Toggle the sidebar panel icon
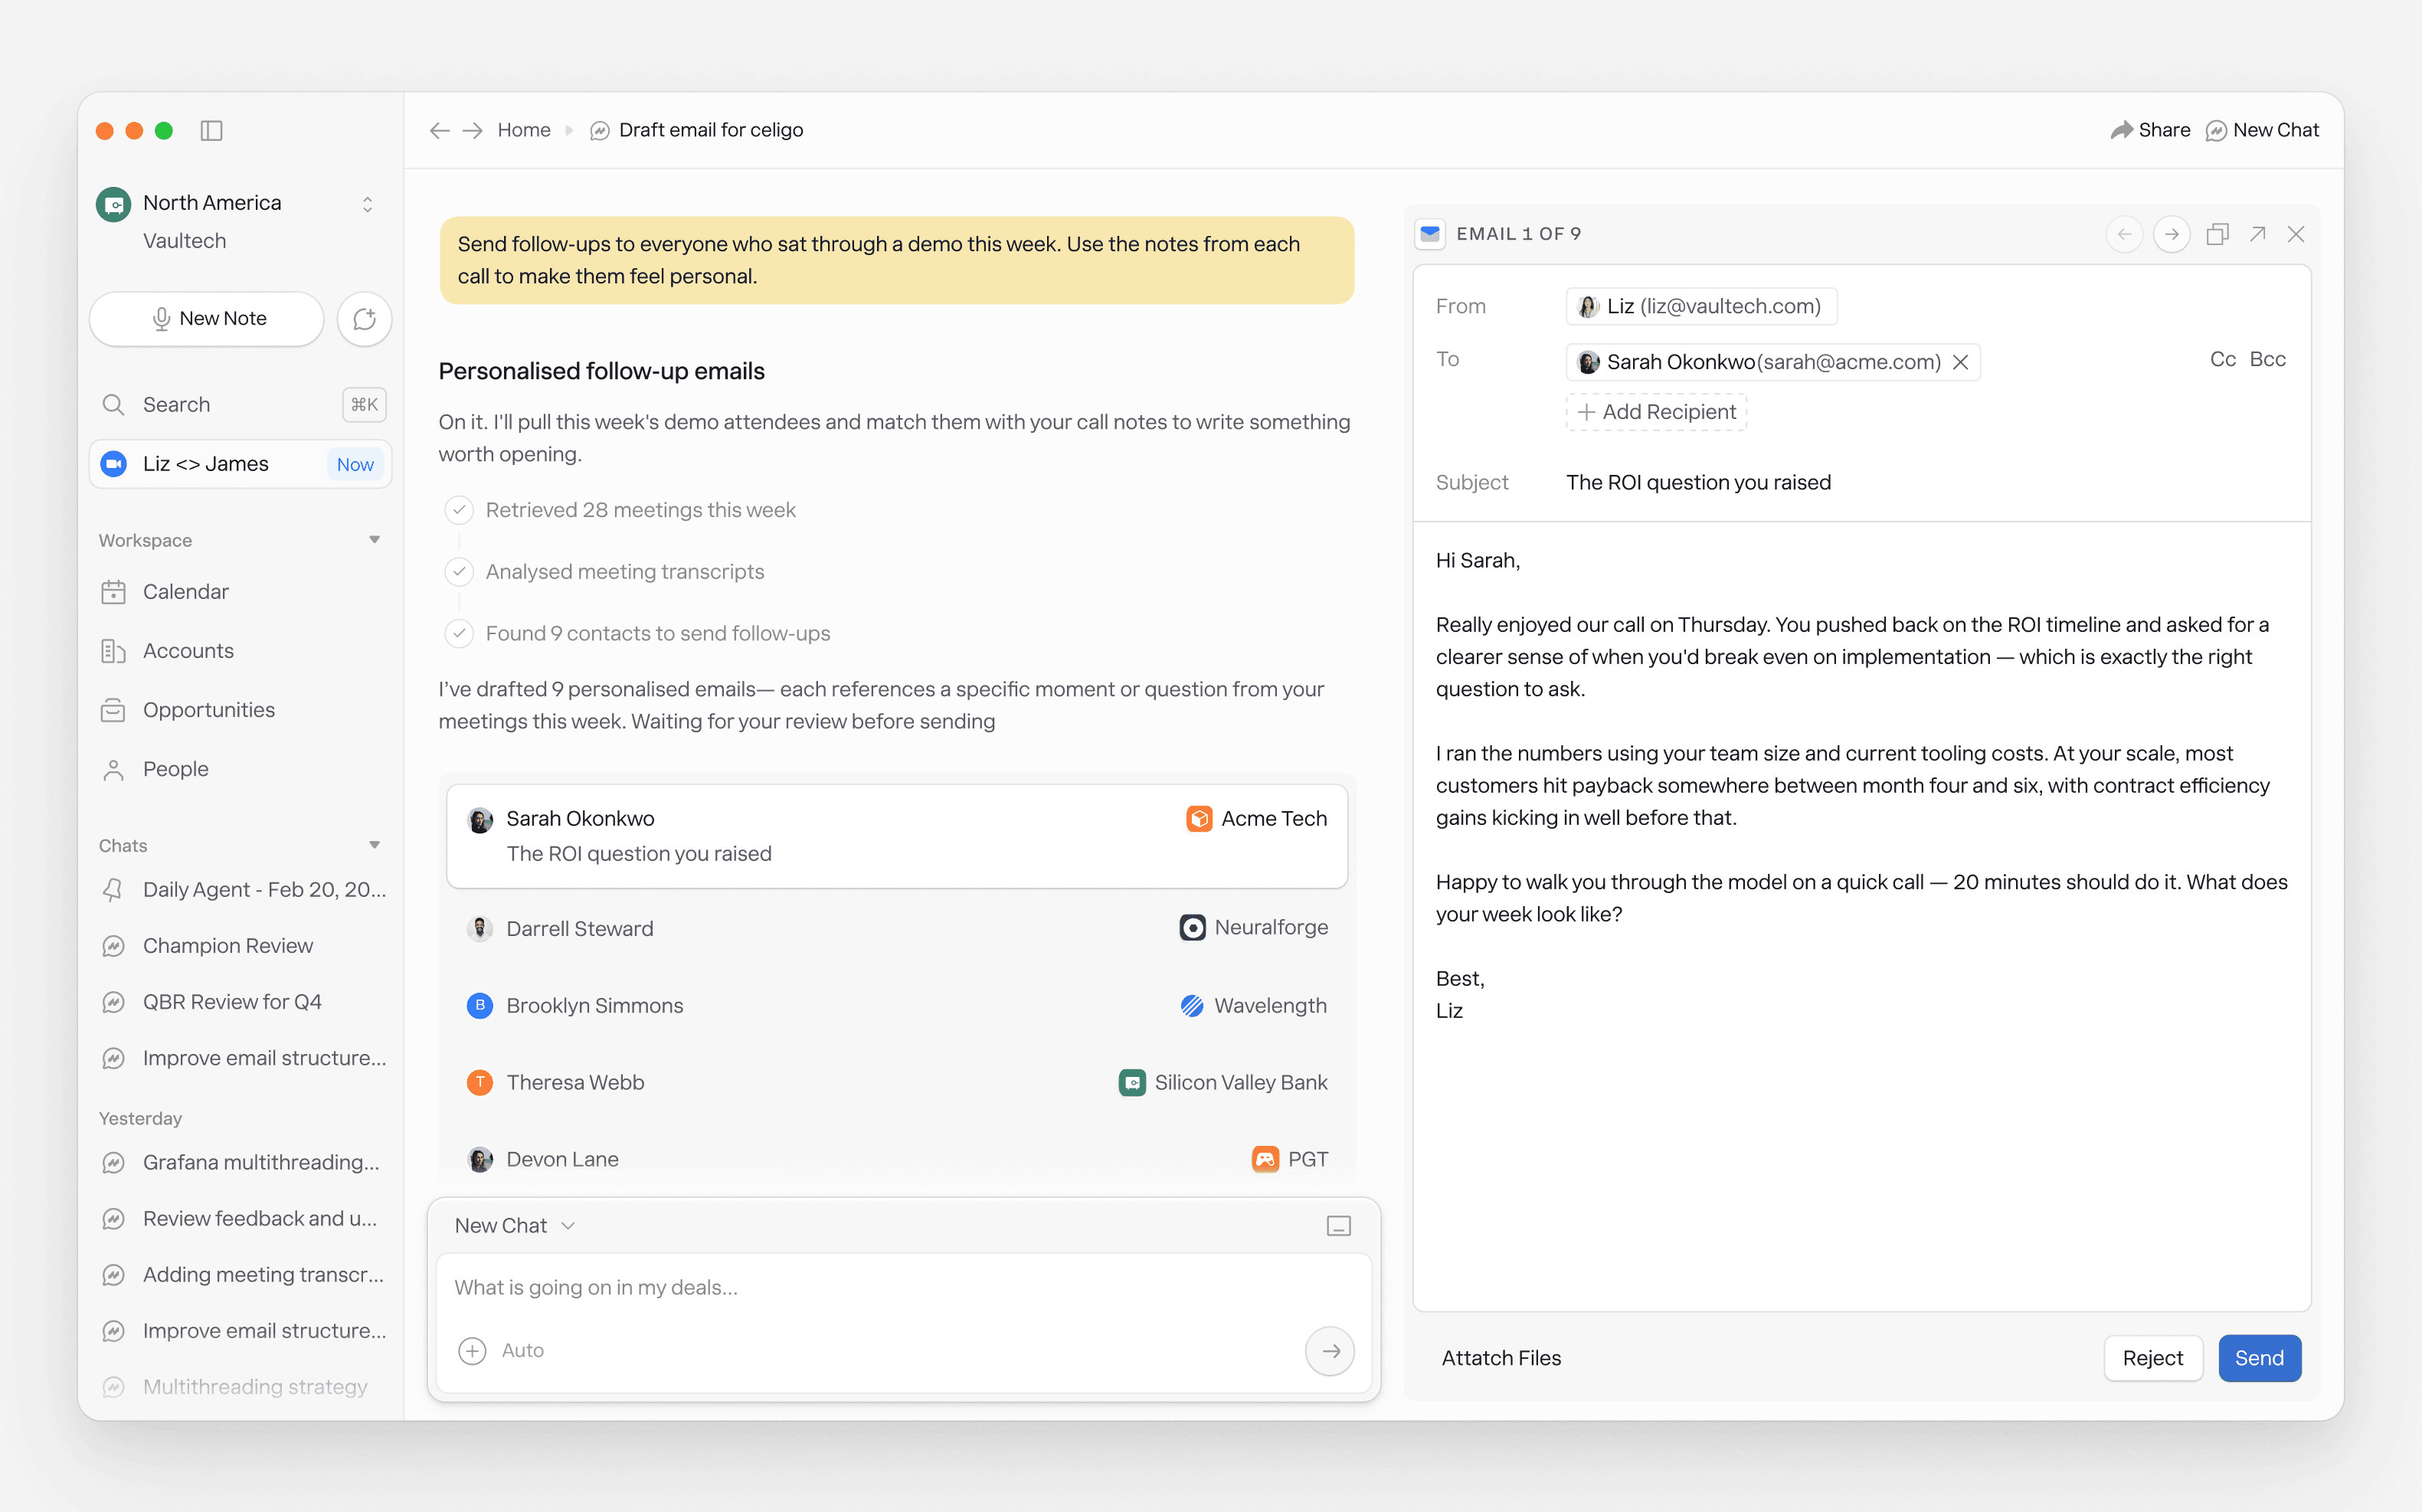The image size is (2422, 1512). point(211,130)
